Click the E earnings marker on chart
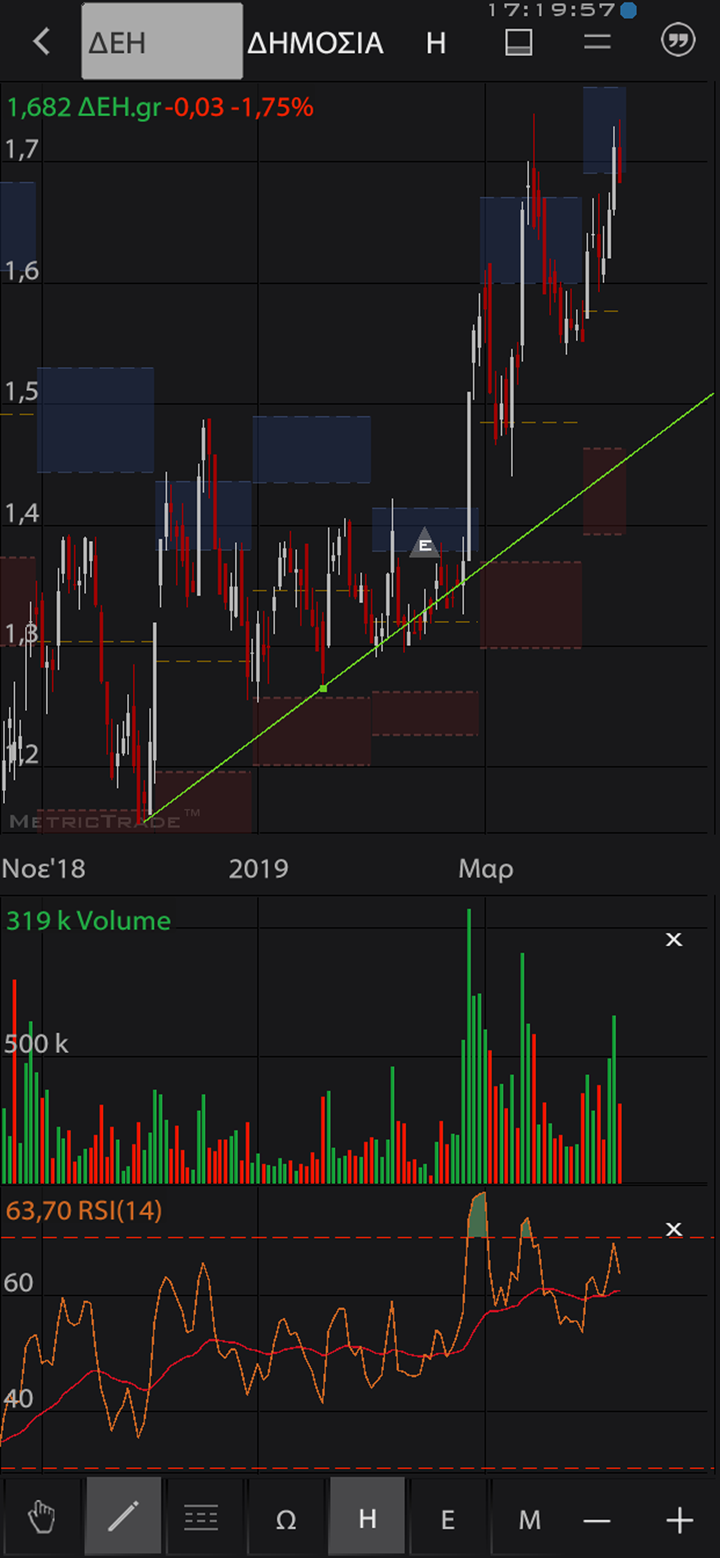The width and height of the screenshot is (720, 1558). 425,545
